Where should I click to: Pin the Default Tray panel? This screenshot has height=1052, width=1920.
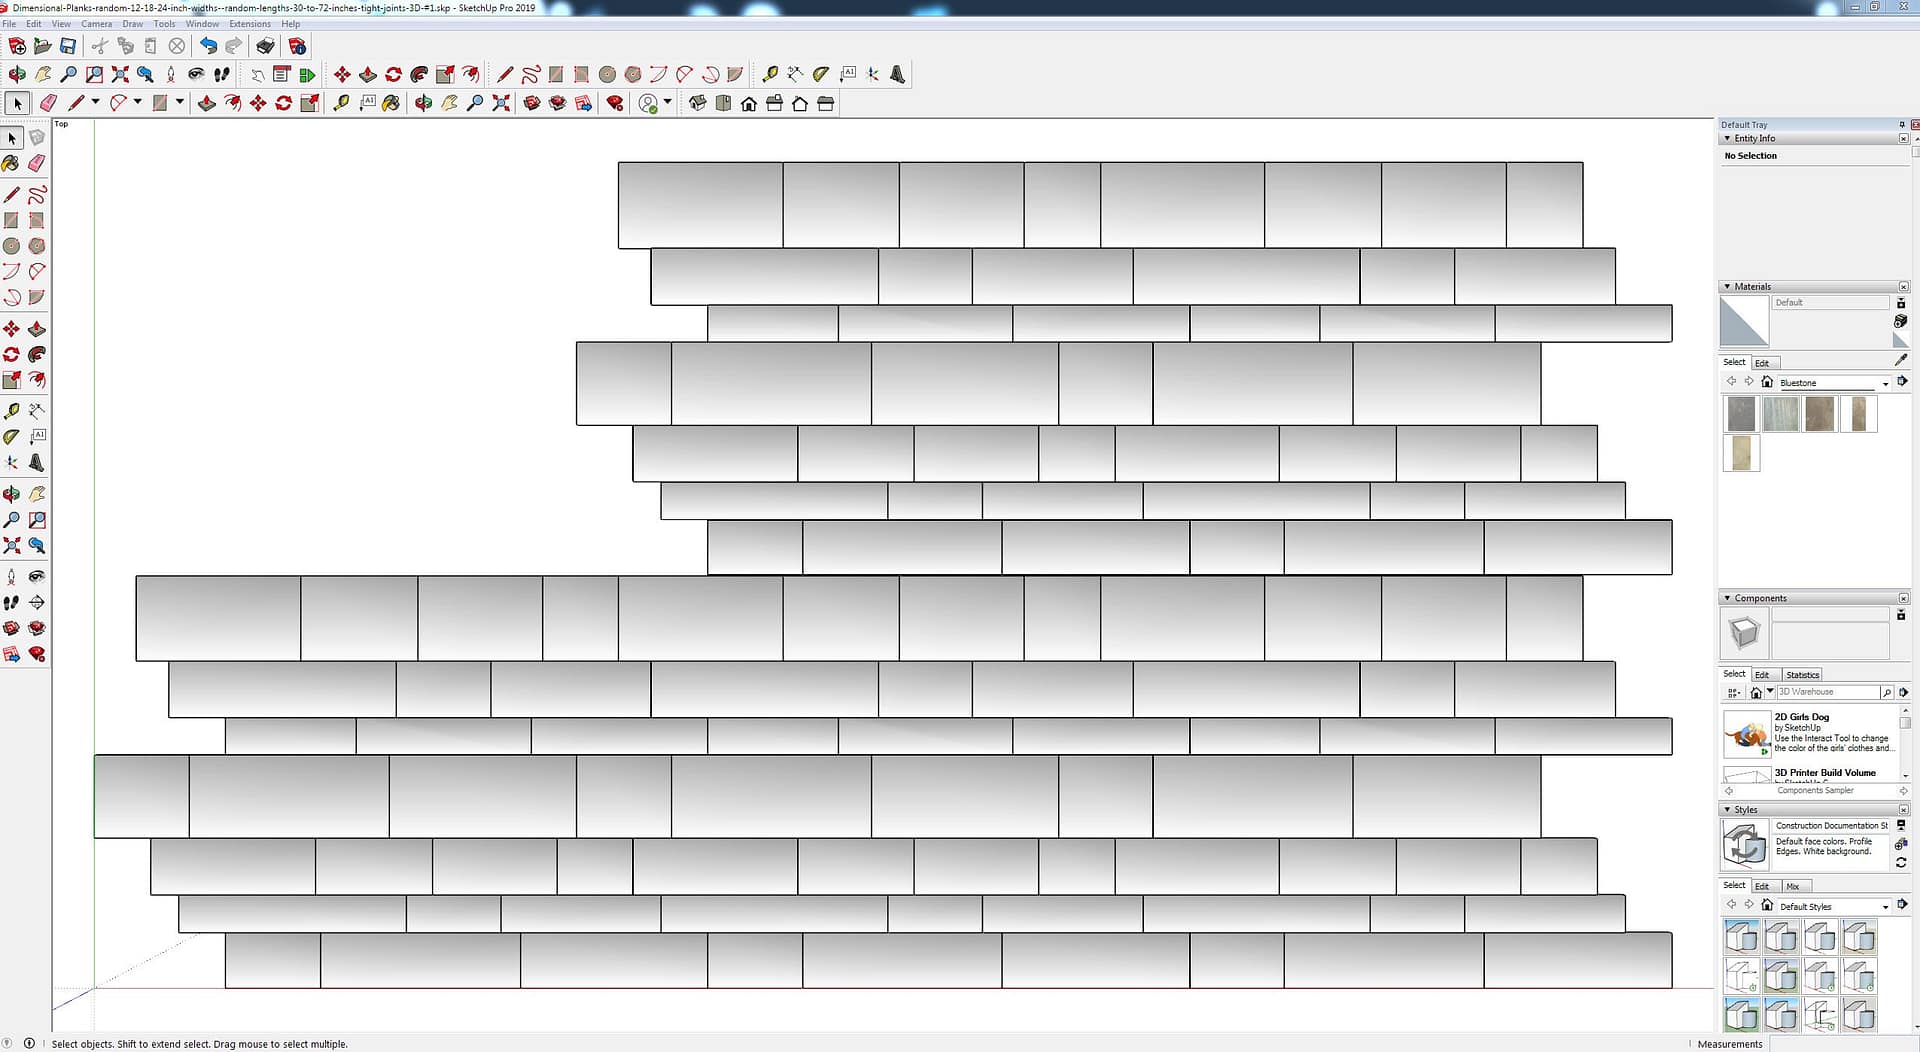coord(1901,125)
